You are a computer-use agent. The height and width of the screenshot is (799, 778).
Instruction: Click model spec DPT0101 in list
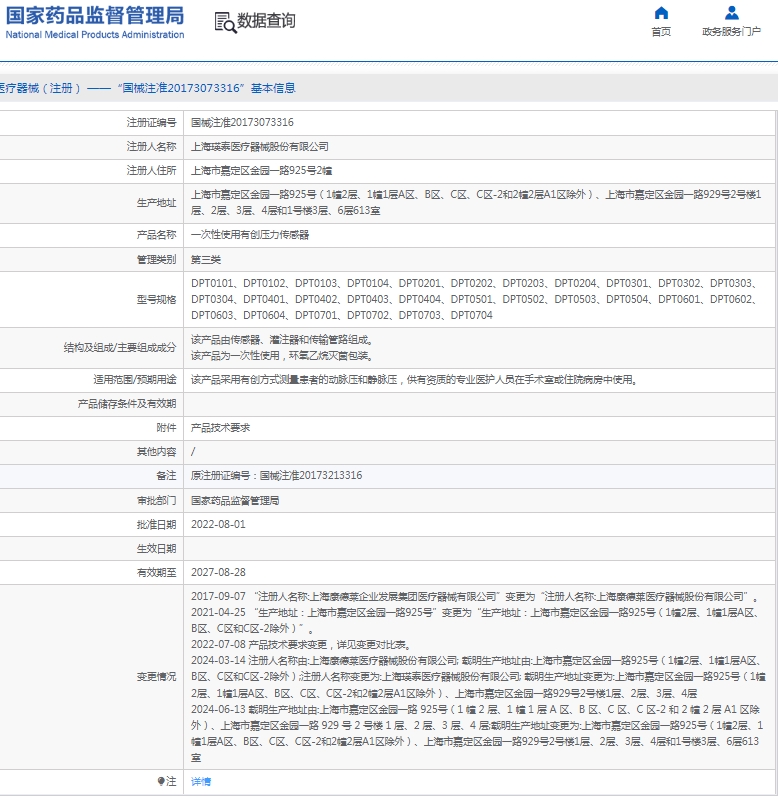pyautogui.click(x=212, y=283)
